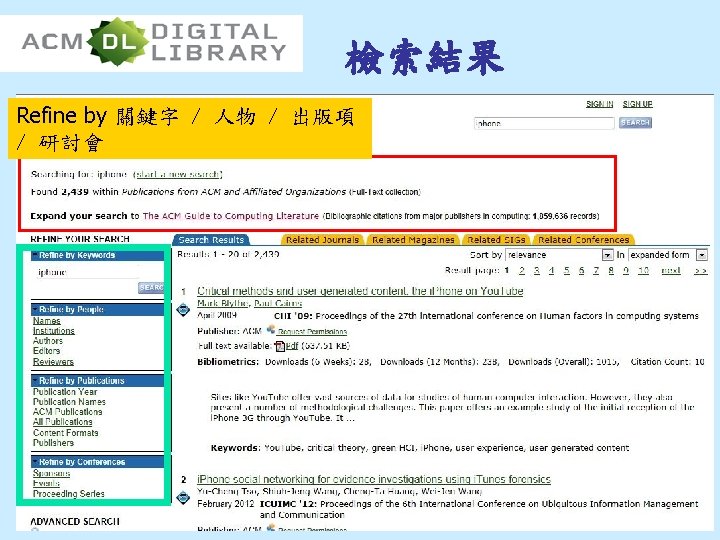Go to result page 8
Viewport: 720px width, 540px height.
[611, 270]
